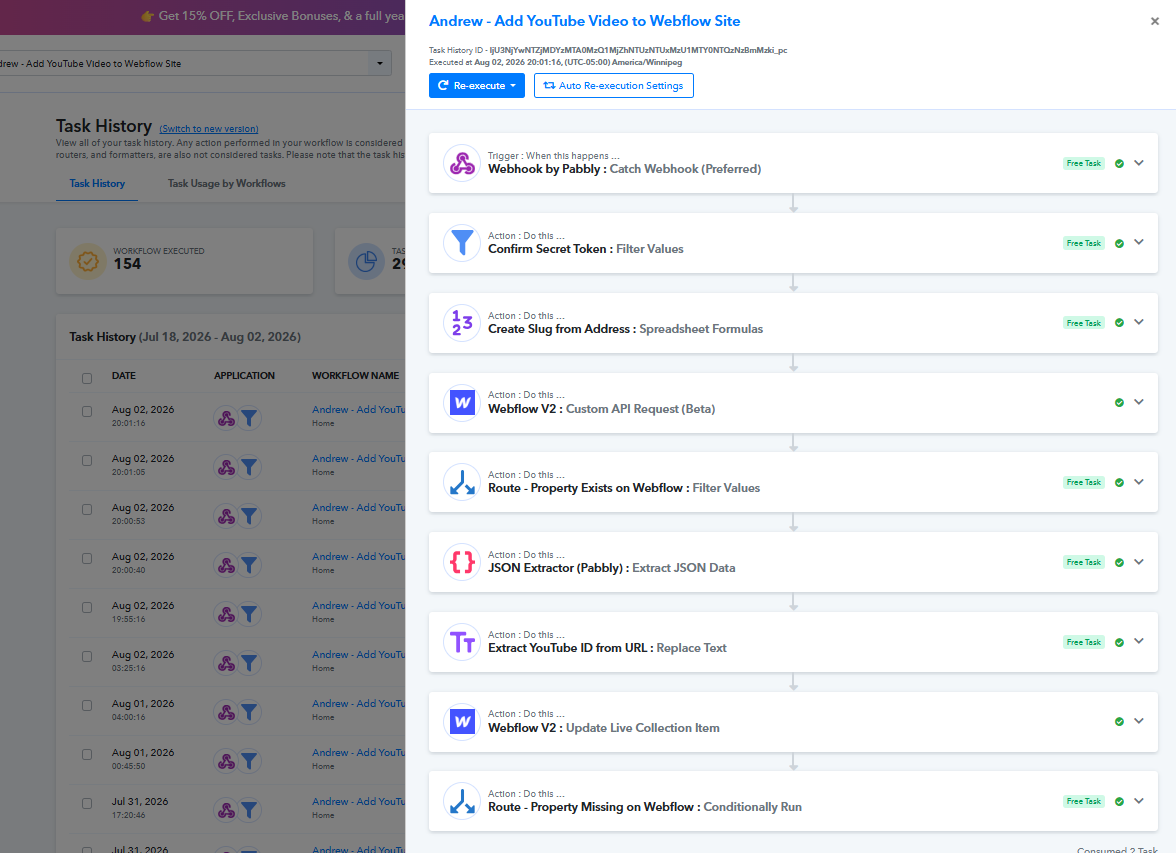Check the box for Aug 02 20:01:05 row

coord(87,461)
